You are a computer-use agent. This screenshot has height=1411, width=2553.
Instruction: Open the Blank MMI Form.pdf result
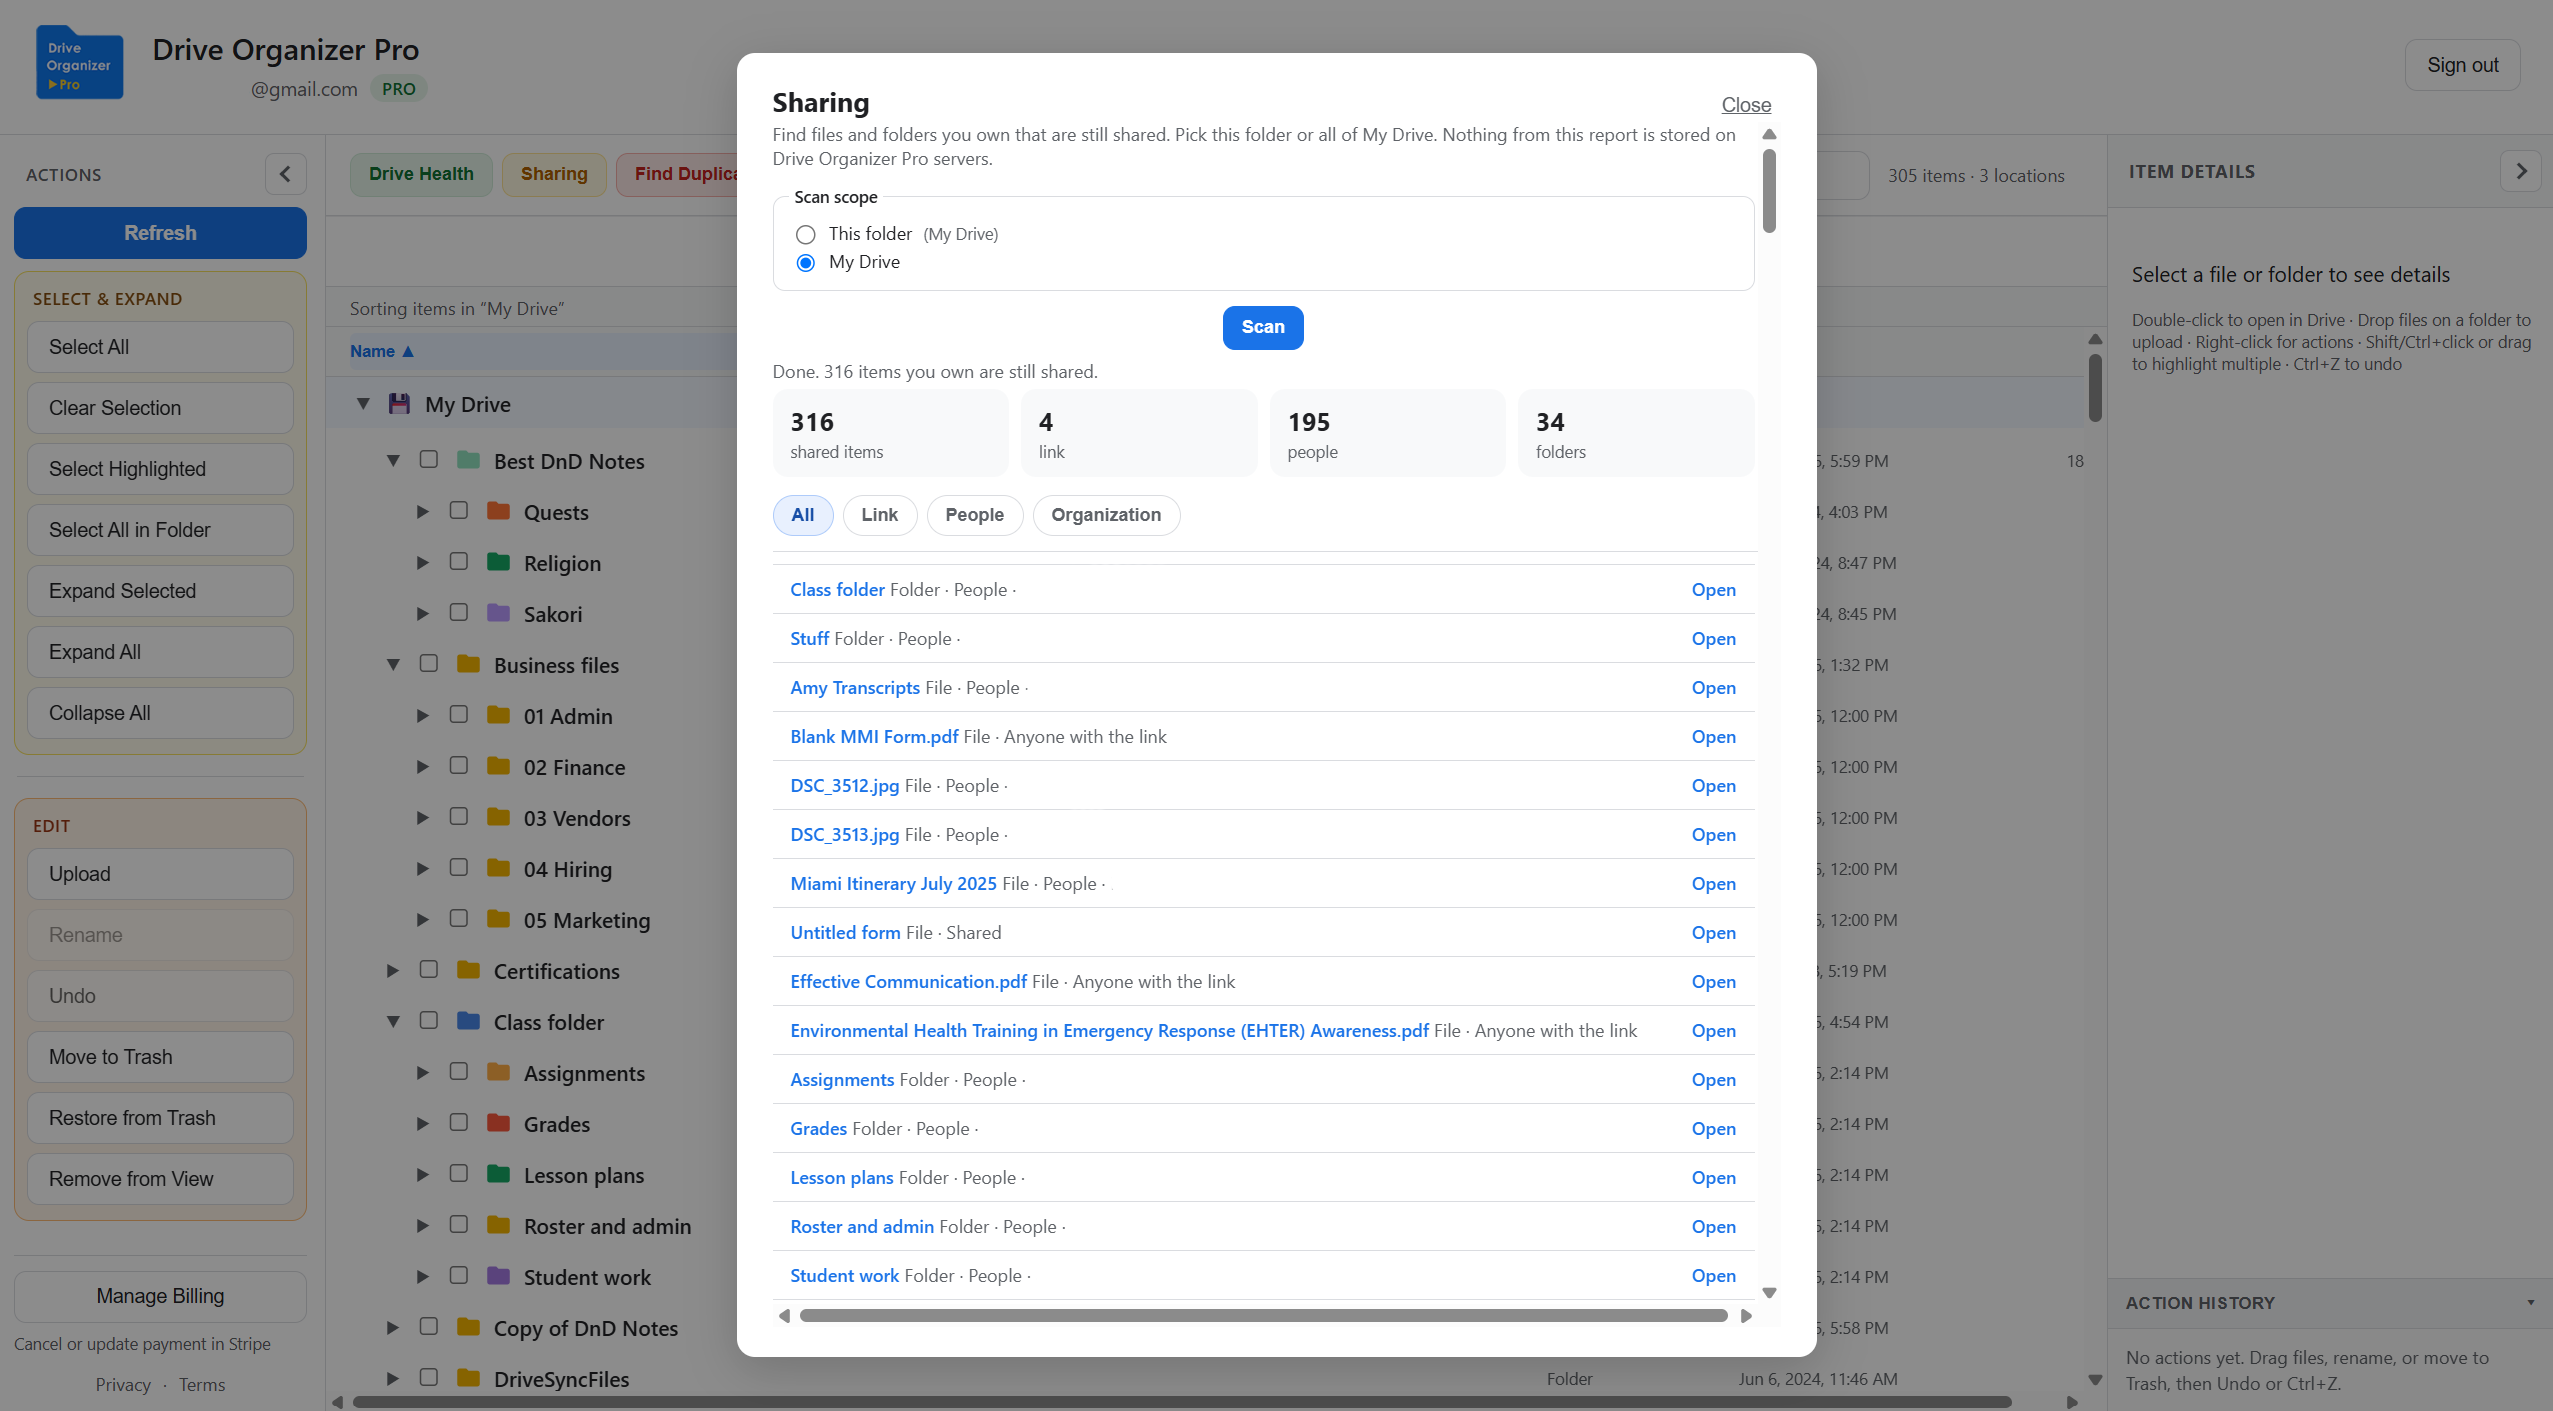1713,737
